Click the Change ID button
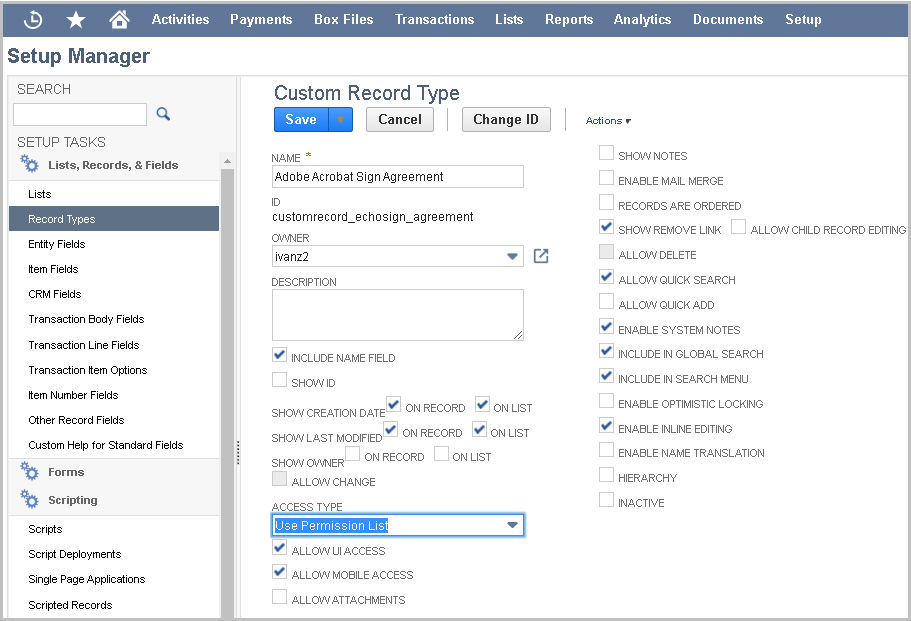This screenshot has width=911, height=621. (506, 120)
